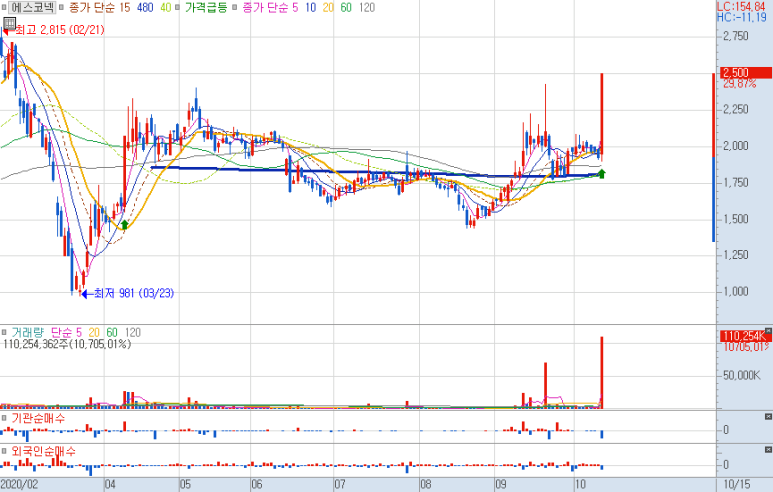Click the 2,750 price axis label
Viewport: 773px width, 492px height.
click(x=736, y=36)
